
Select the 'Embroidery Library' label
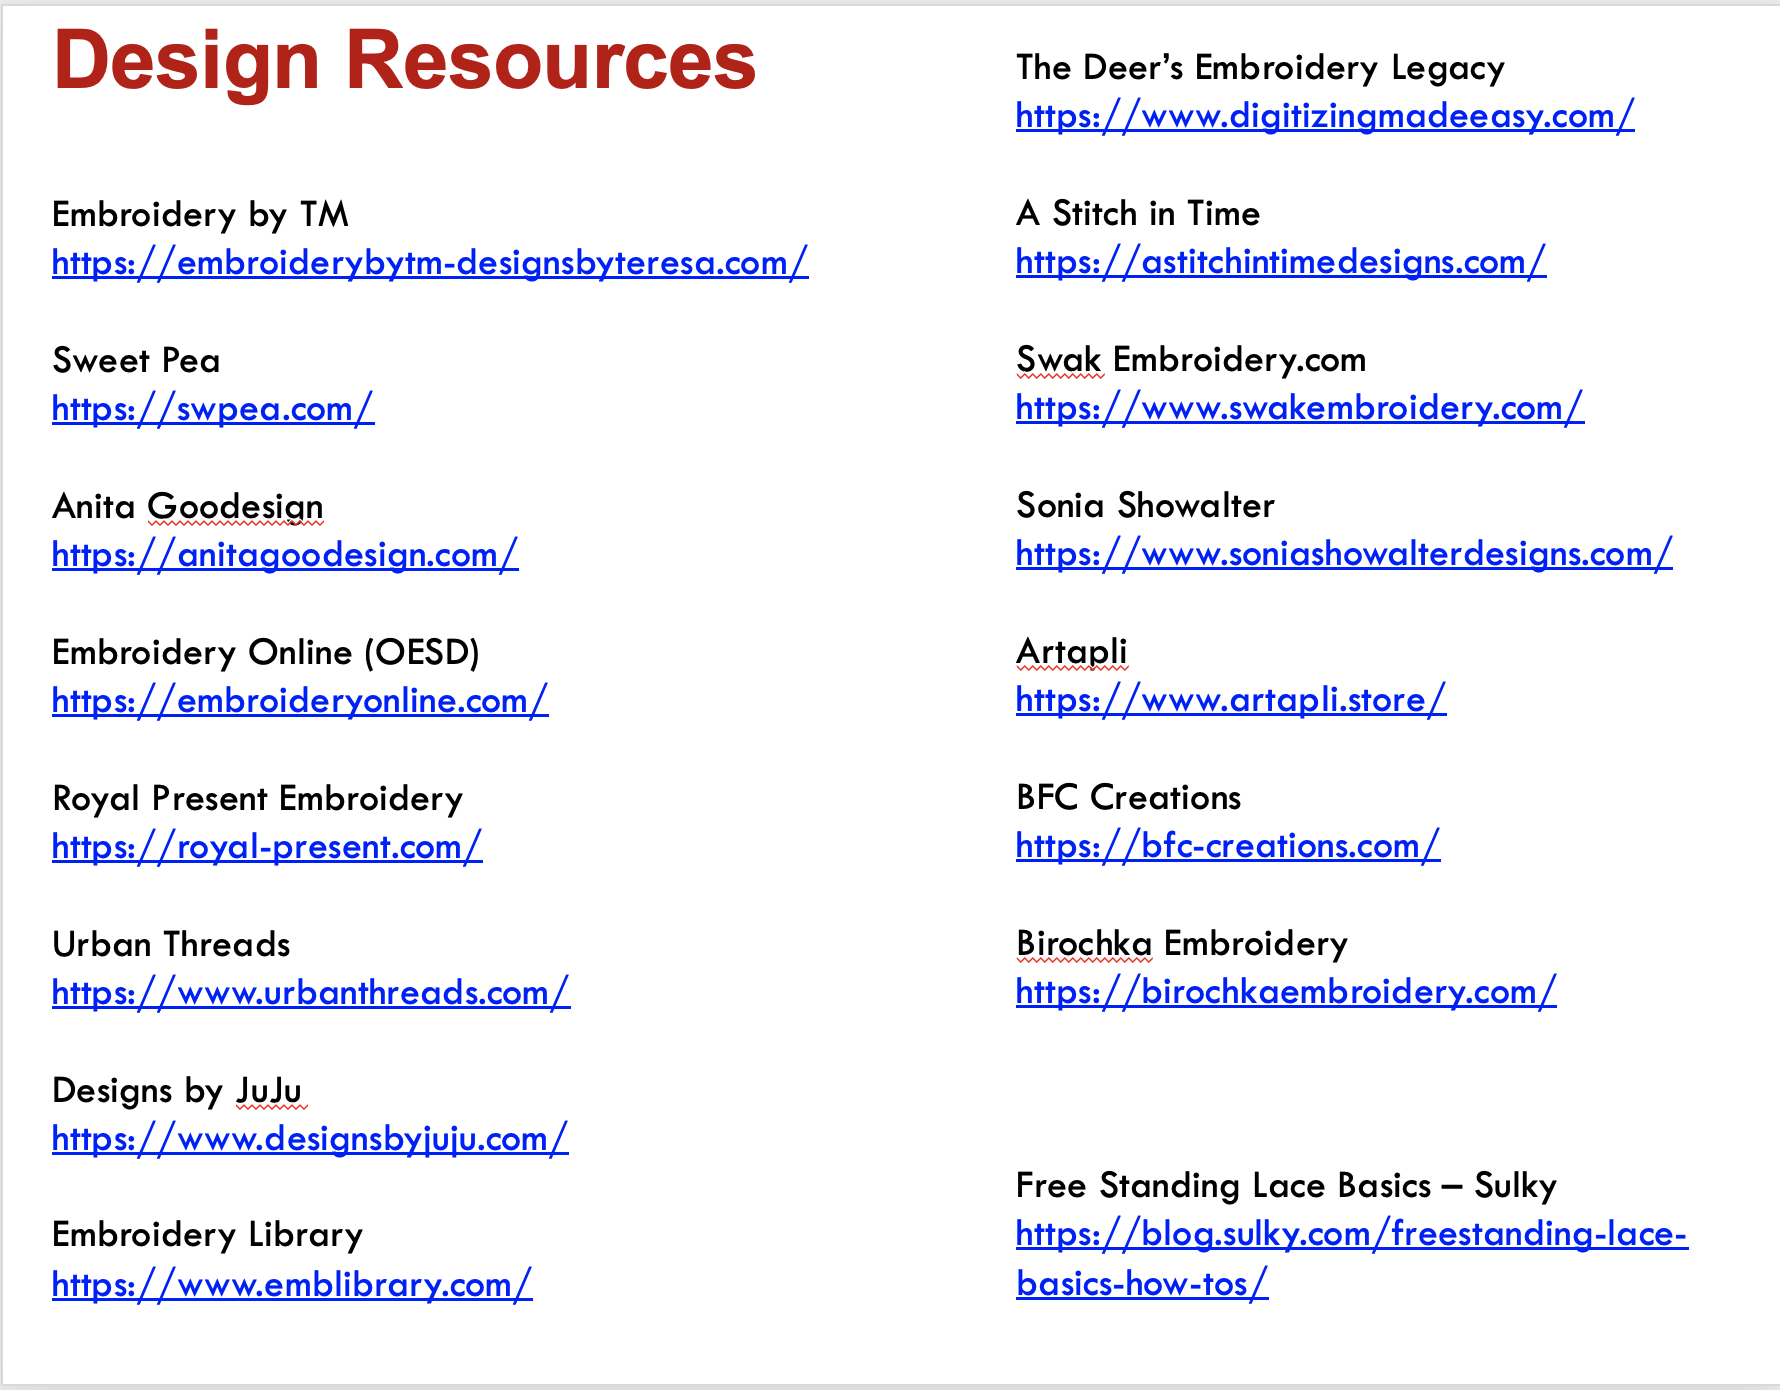pos(207,1235)
